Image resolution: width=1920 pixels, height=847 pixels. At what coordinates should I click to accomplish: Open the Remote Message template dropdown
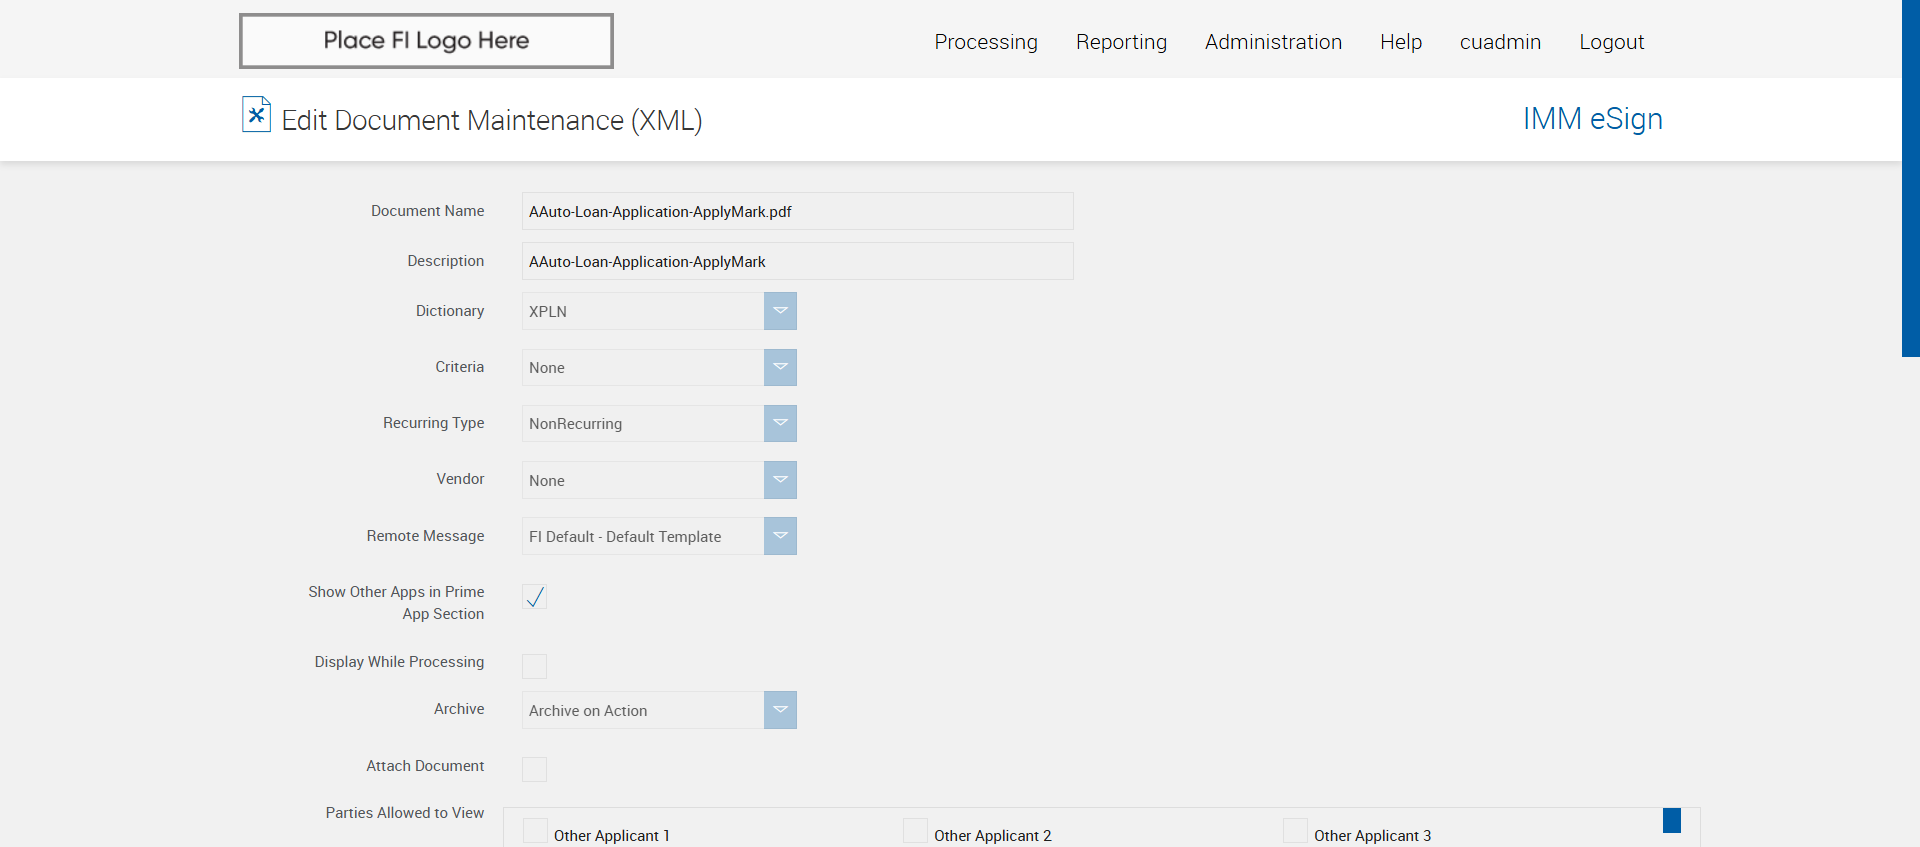click(x=780, y=536)
